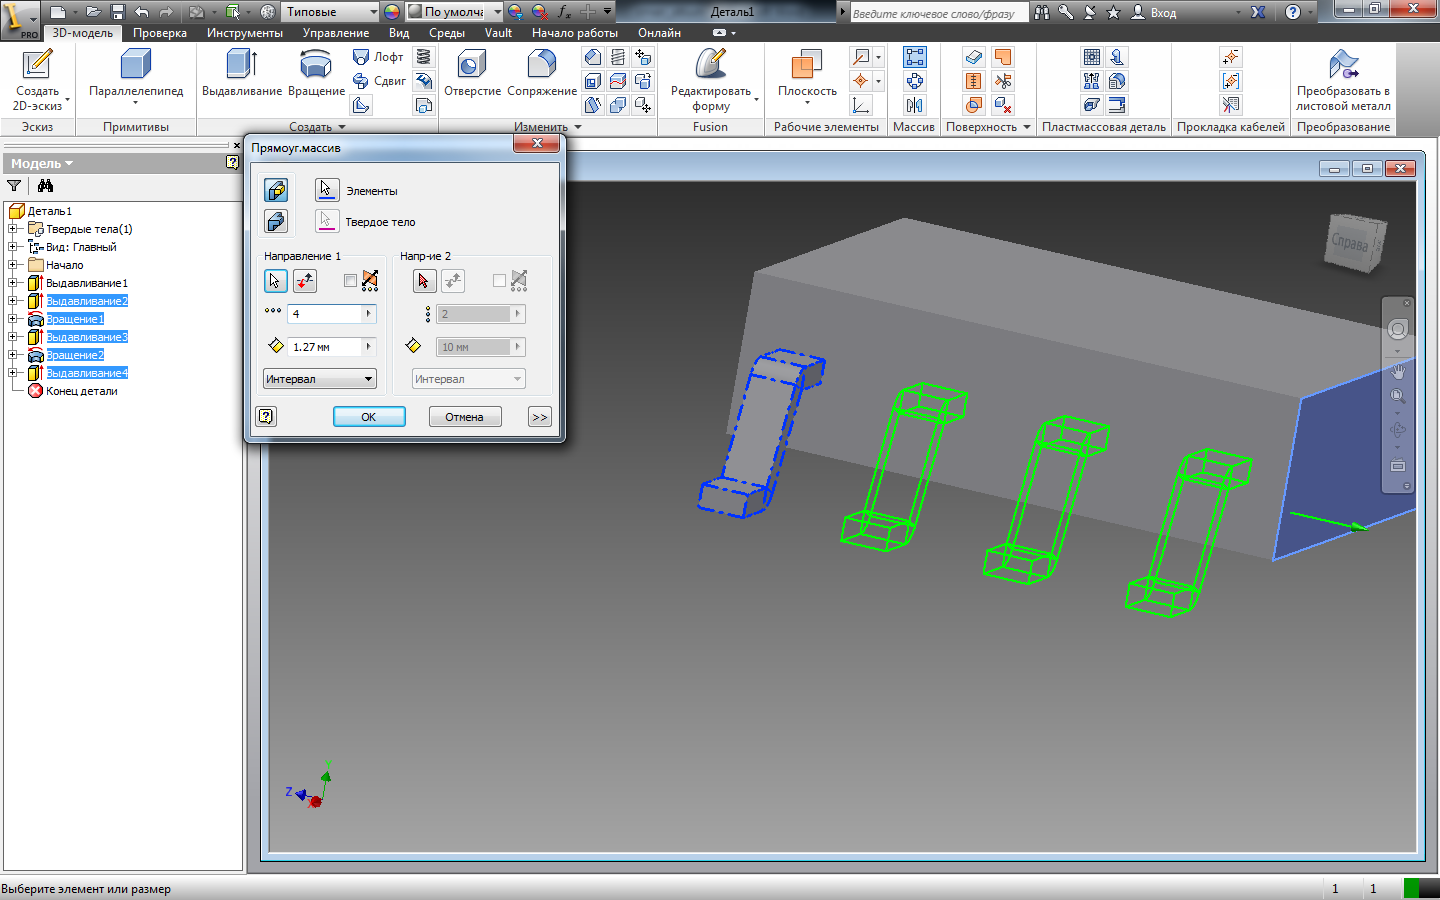
Task: Click the ViewCube Справа face
Action: click(x=1350, y=242)
